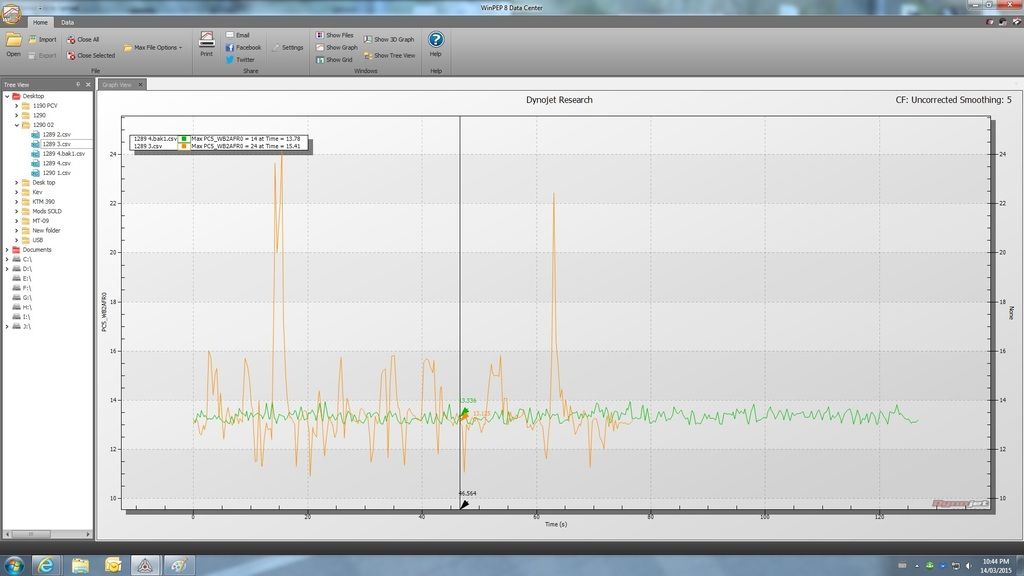Collapse the 1290 02 folder
The image size is (1024, 576).
click(17, 125)
